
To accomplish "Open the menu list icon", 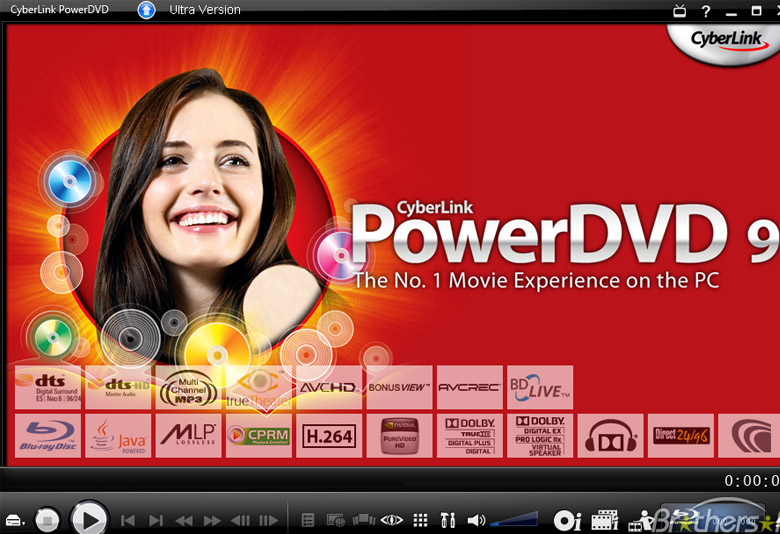I will (x=308, y=520).
